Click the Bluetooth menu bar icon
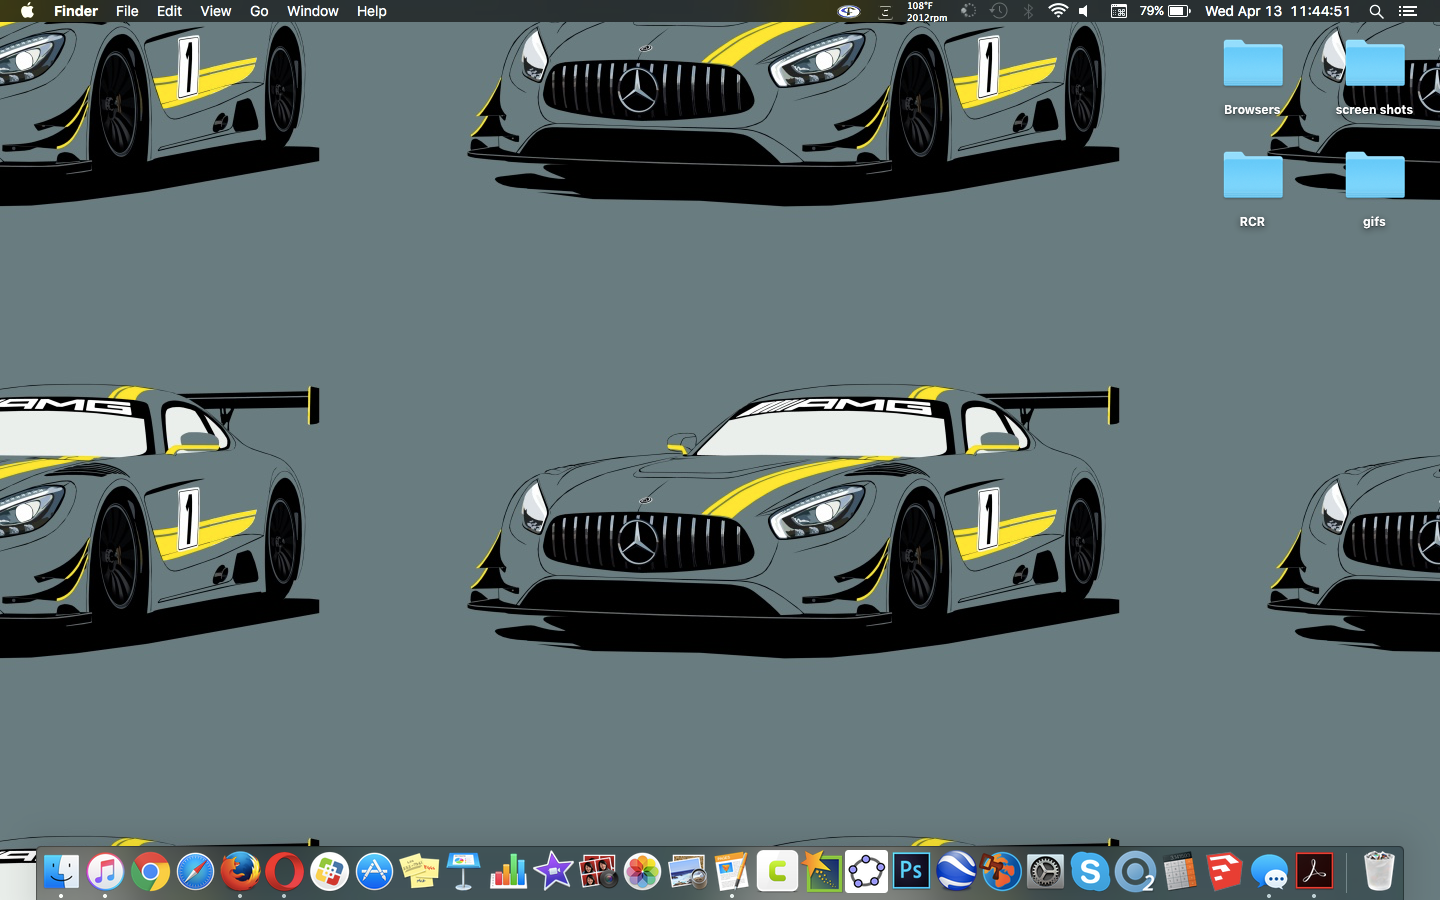Image resolution: width=1440 pixels, height=900 pixels. [x=1028, y=11]
